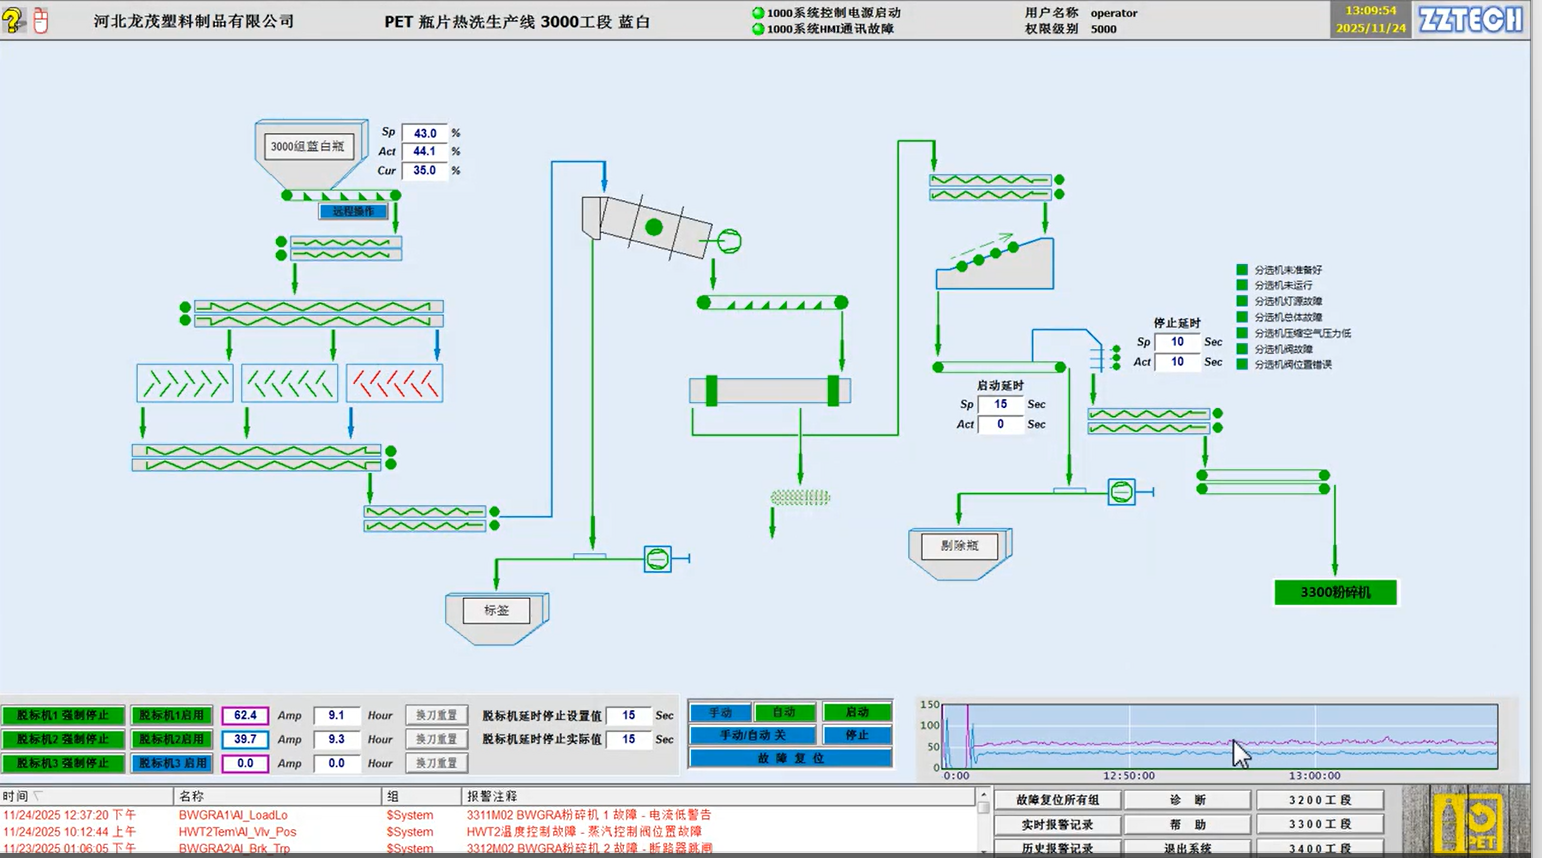This screenshot has height=858, width=1542.
Task: Switch 手动/自动 关 mode off
Action: pos(753,735)
